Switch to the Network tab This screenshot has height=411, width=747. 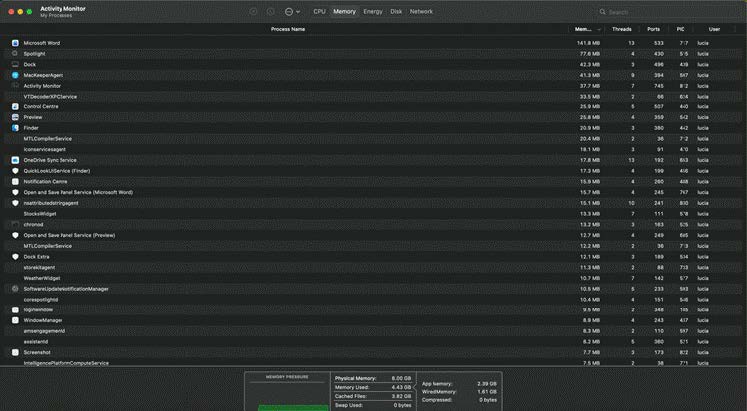tap(422, 11)
